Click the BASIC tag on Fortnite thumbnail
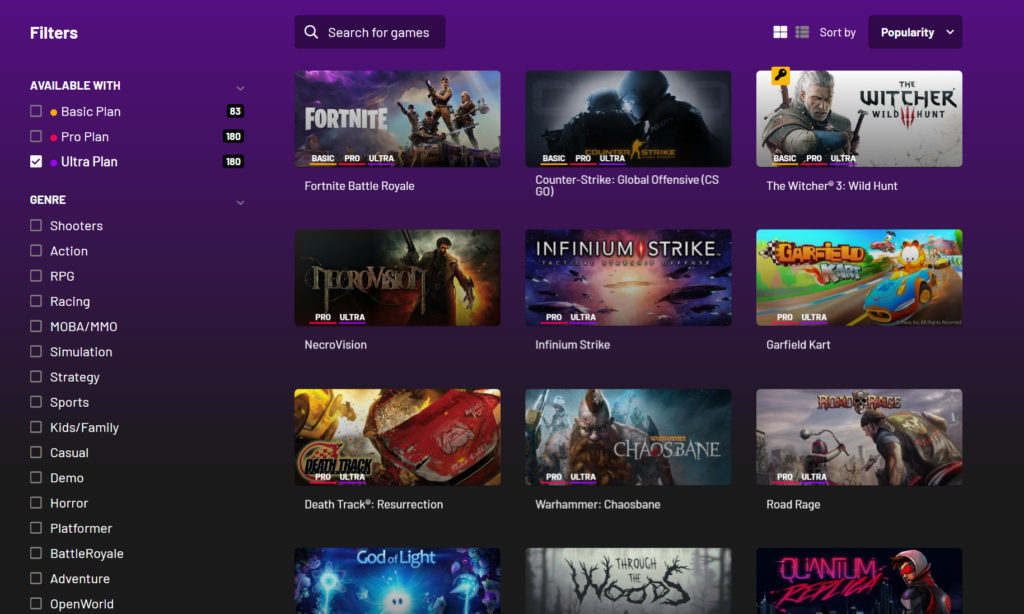 (x=323, y=158)
